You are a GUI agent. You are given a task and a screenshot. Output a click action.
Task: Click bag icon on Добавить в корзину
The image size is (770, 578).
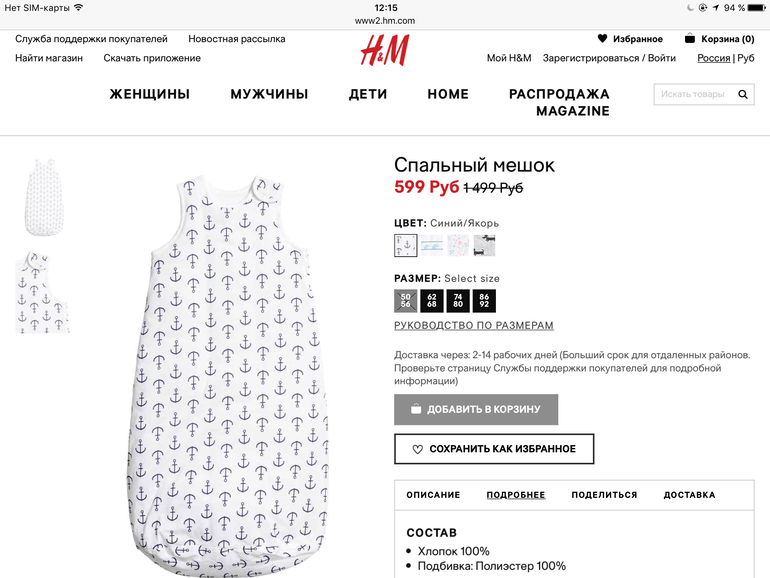coord(416,409)
